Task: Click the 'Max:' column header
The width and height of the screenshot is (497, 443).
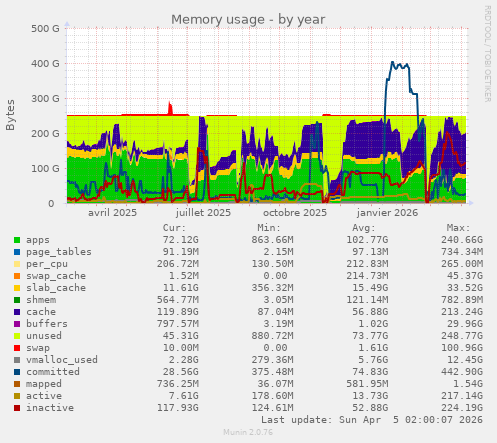Action: tap(458, 228)
